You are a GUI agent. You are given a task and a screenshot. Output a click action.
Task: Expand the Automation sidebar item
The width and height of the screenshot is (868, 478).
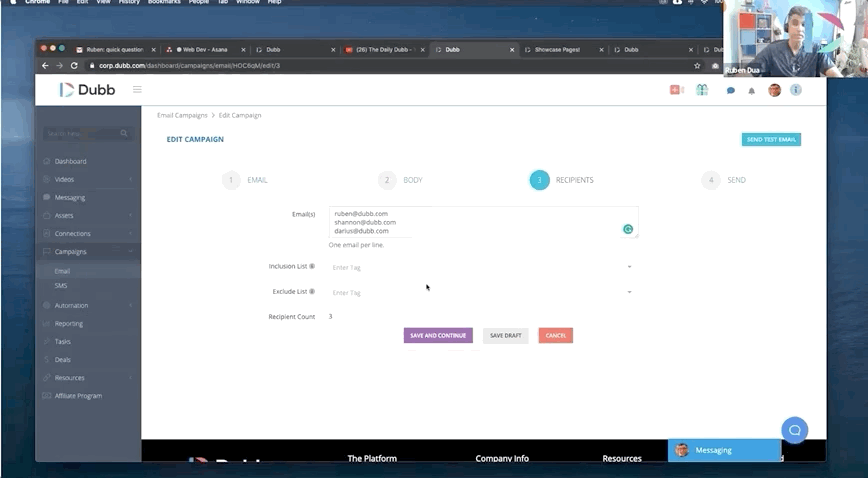(x=88, y=305)
